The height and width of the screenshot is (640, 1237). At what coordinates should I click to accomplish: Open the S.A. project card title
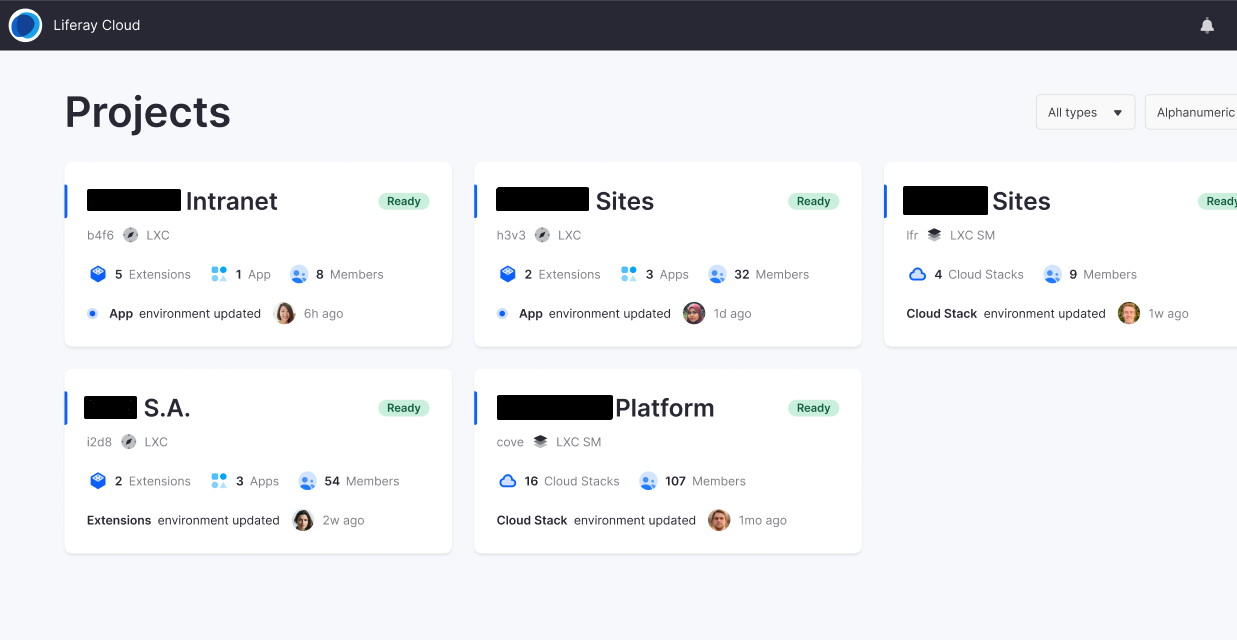tap(167, 408)
